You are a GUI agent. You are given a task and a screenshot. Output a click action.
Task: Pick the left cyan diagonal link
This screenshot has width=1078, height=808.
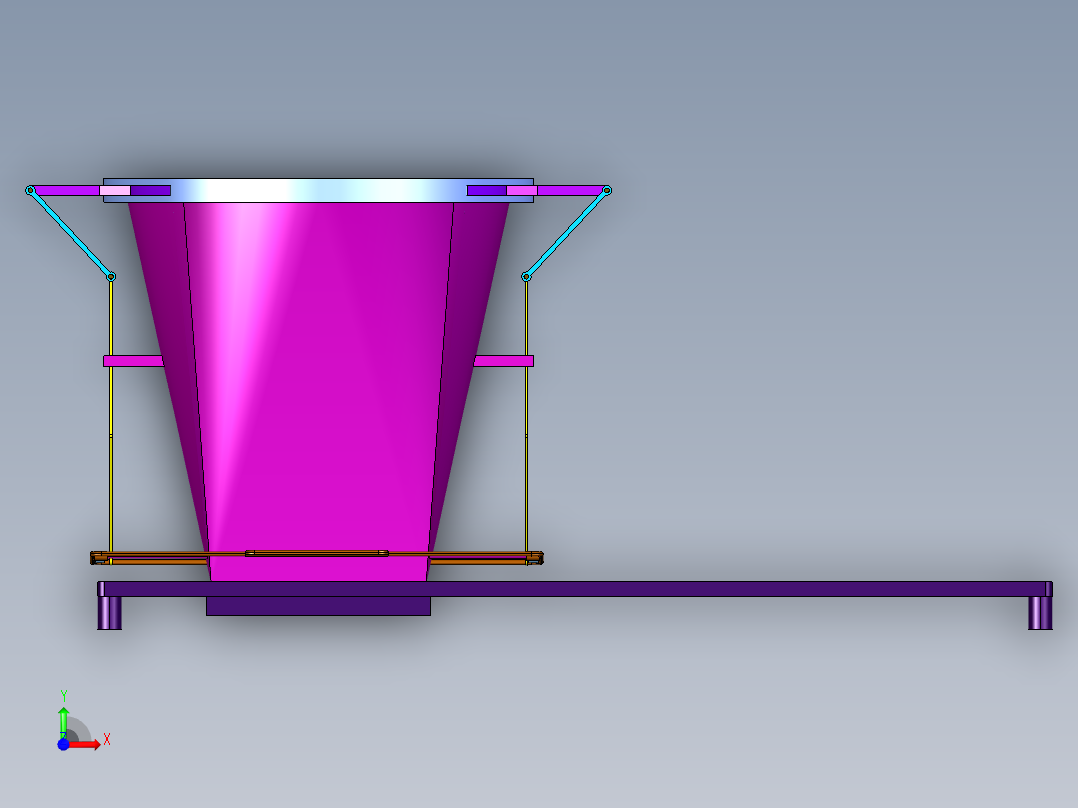tap(71, 233)
